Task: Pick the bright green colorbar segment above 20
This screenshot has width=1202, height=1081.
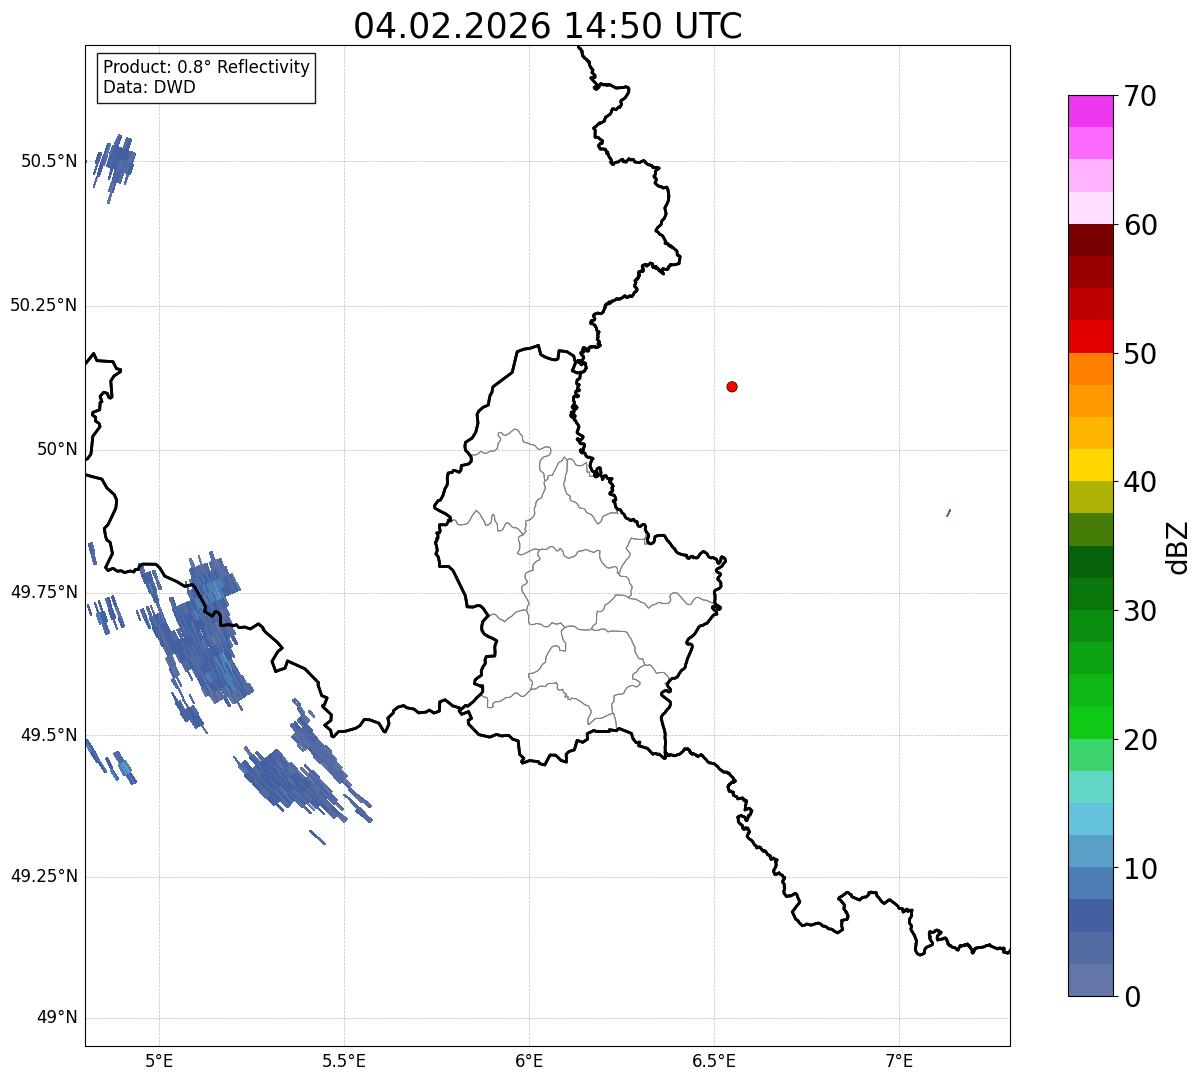Action: (x=1090, y=722)
